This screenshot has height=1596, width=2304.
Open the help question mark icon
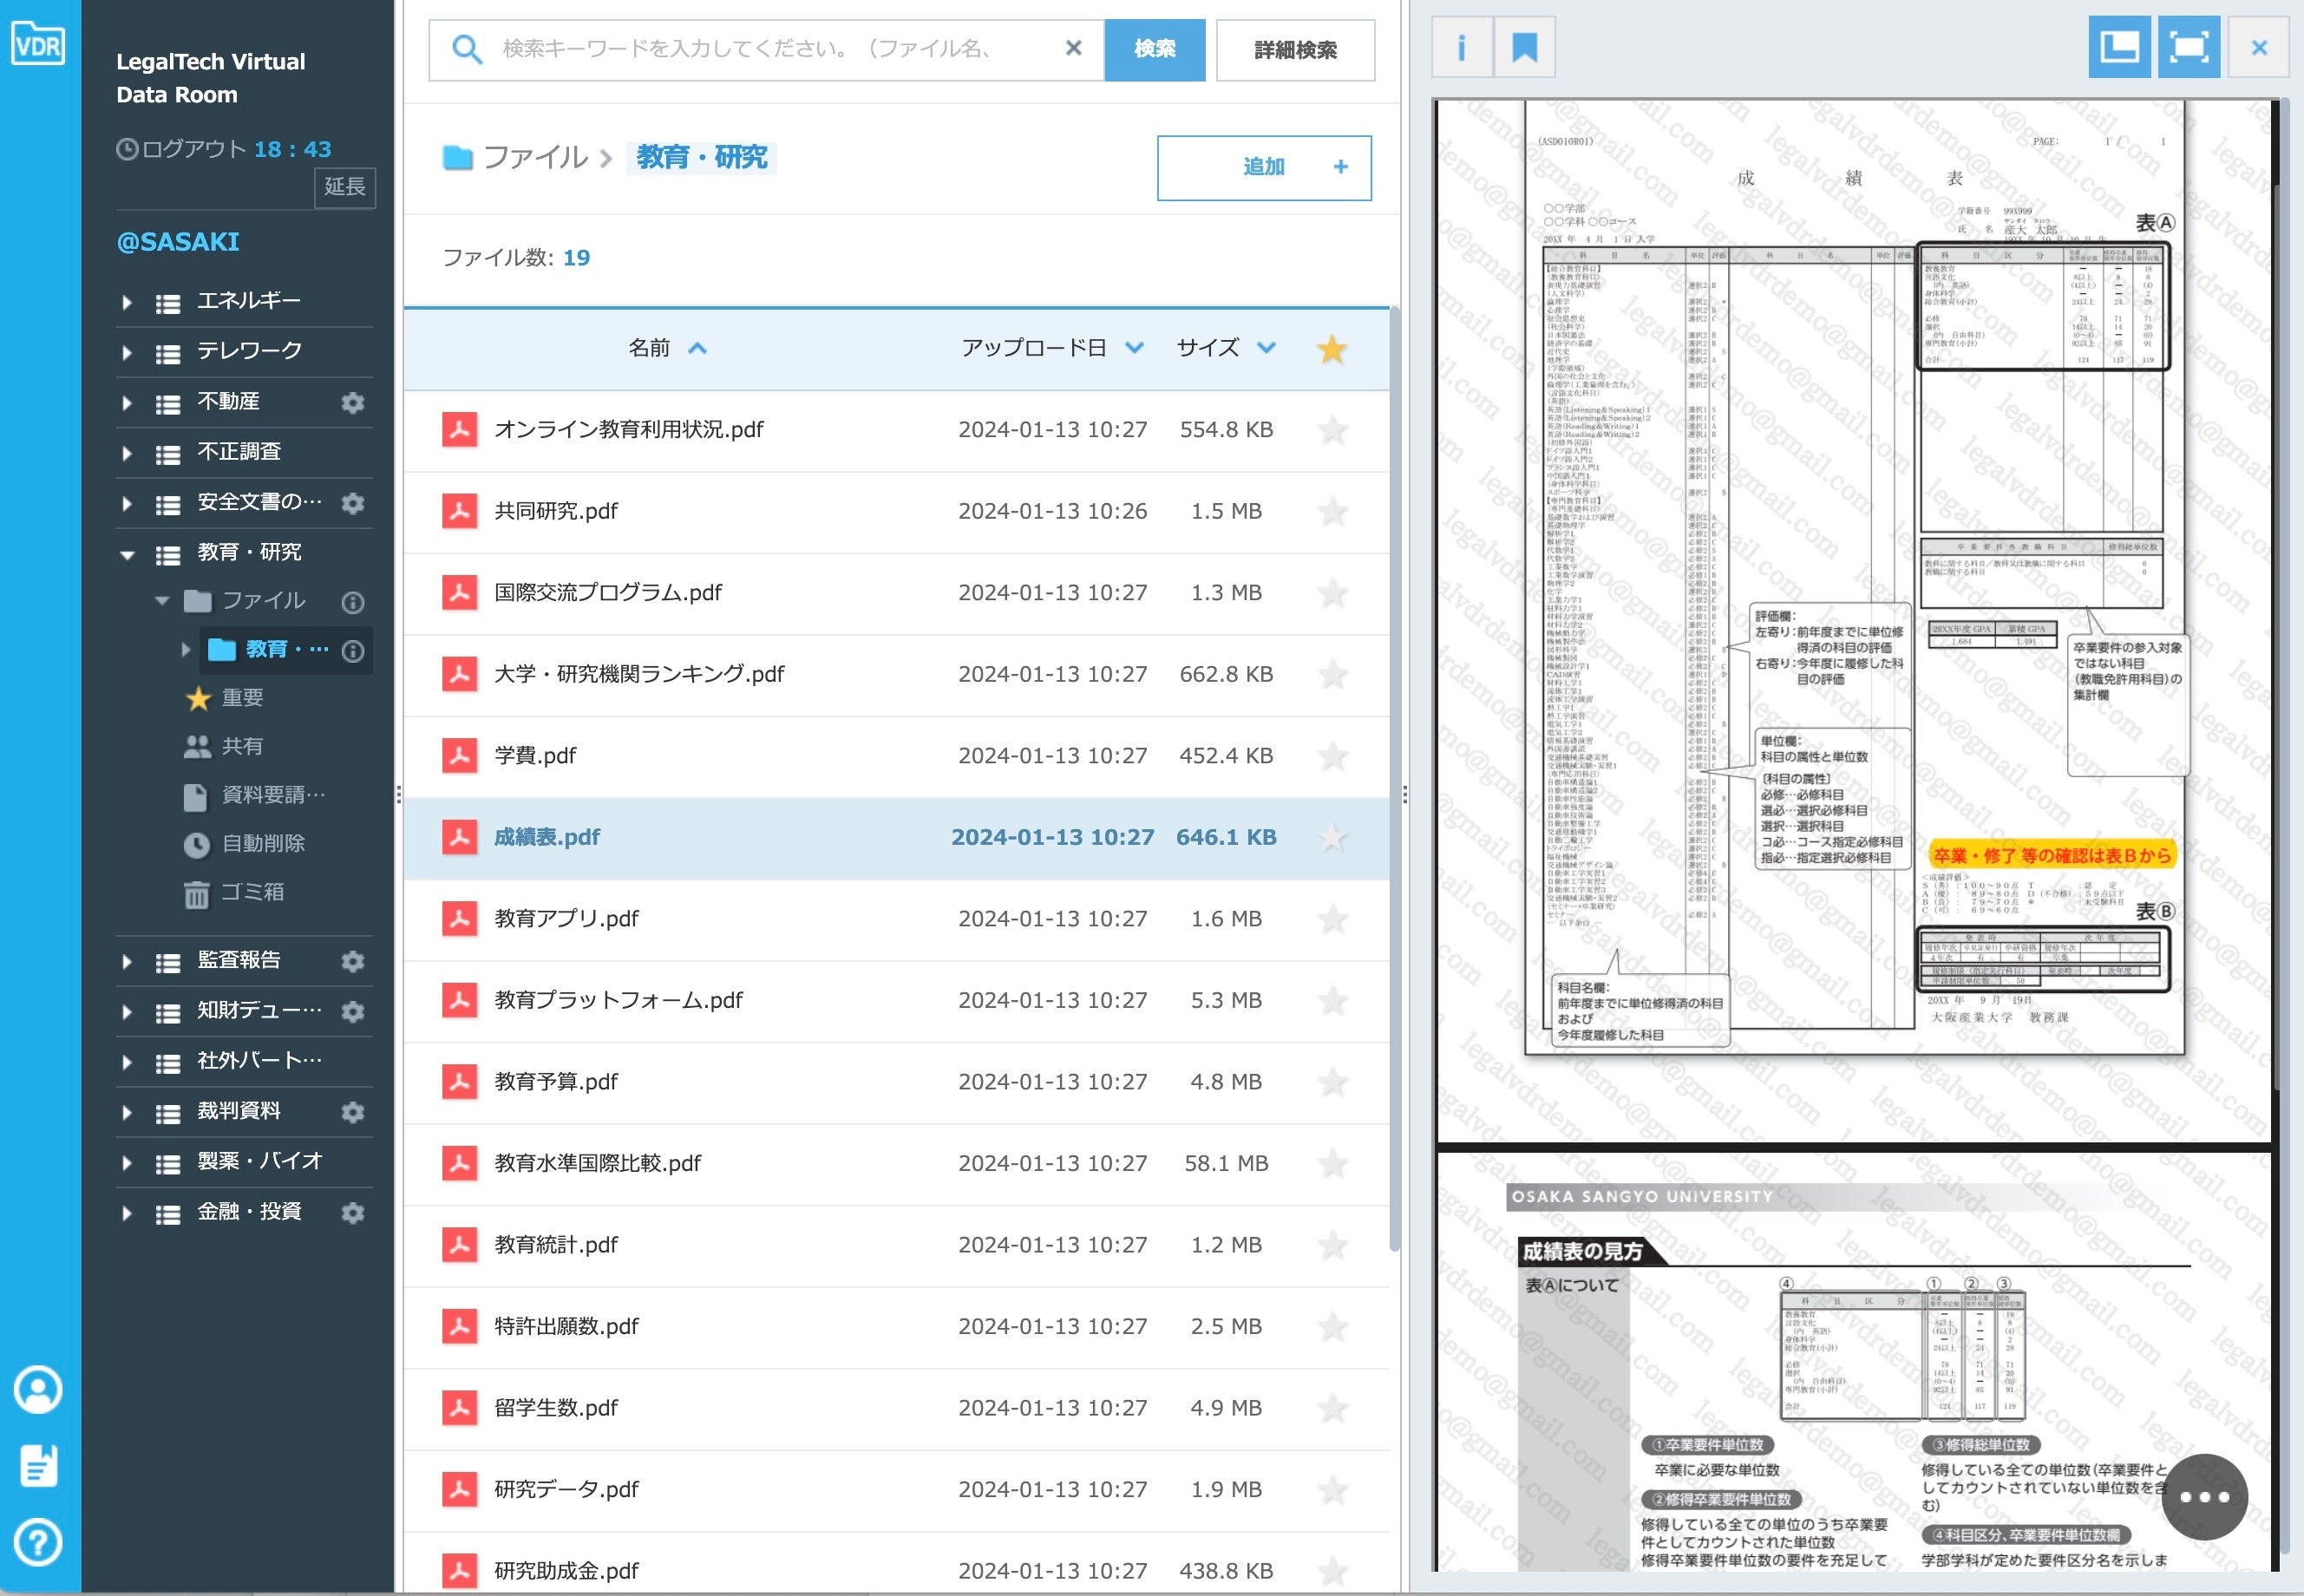pos(39,1542)
